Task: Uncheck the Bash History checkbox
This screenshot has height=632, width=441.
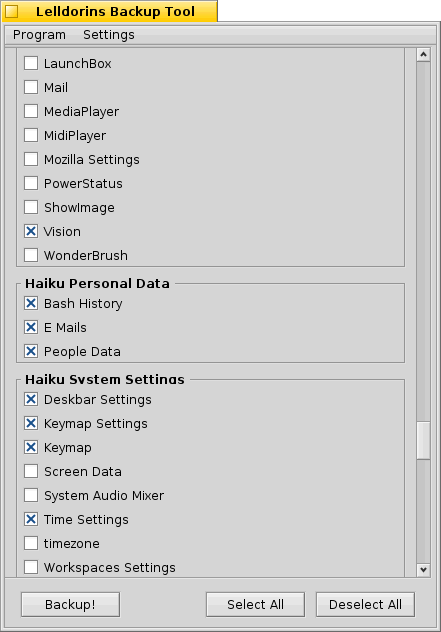Action: click(31, 303)
